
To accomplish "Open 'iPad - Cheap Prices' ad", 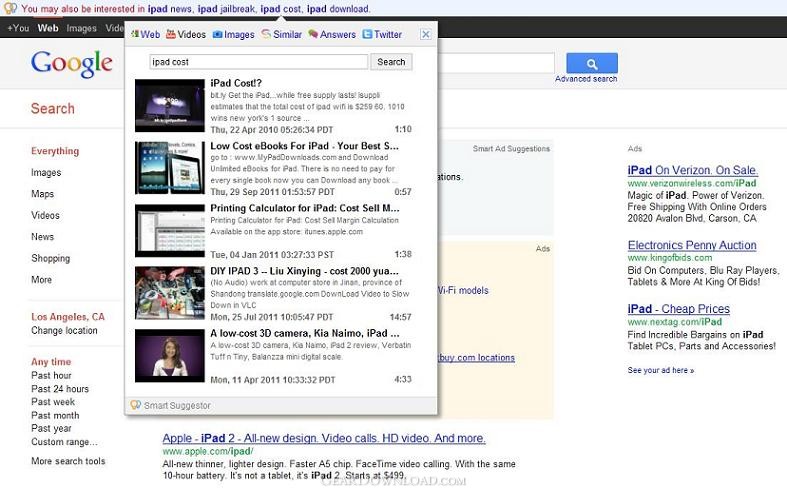I will tap(679, 308).
